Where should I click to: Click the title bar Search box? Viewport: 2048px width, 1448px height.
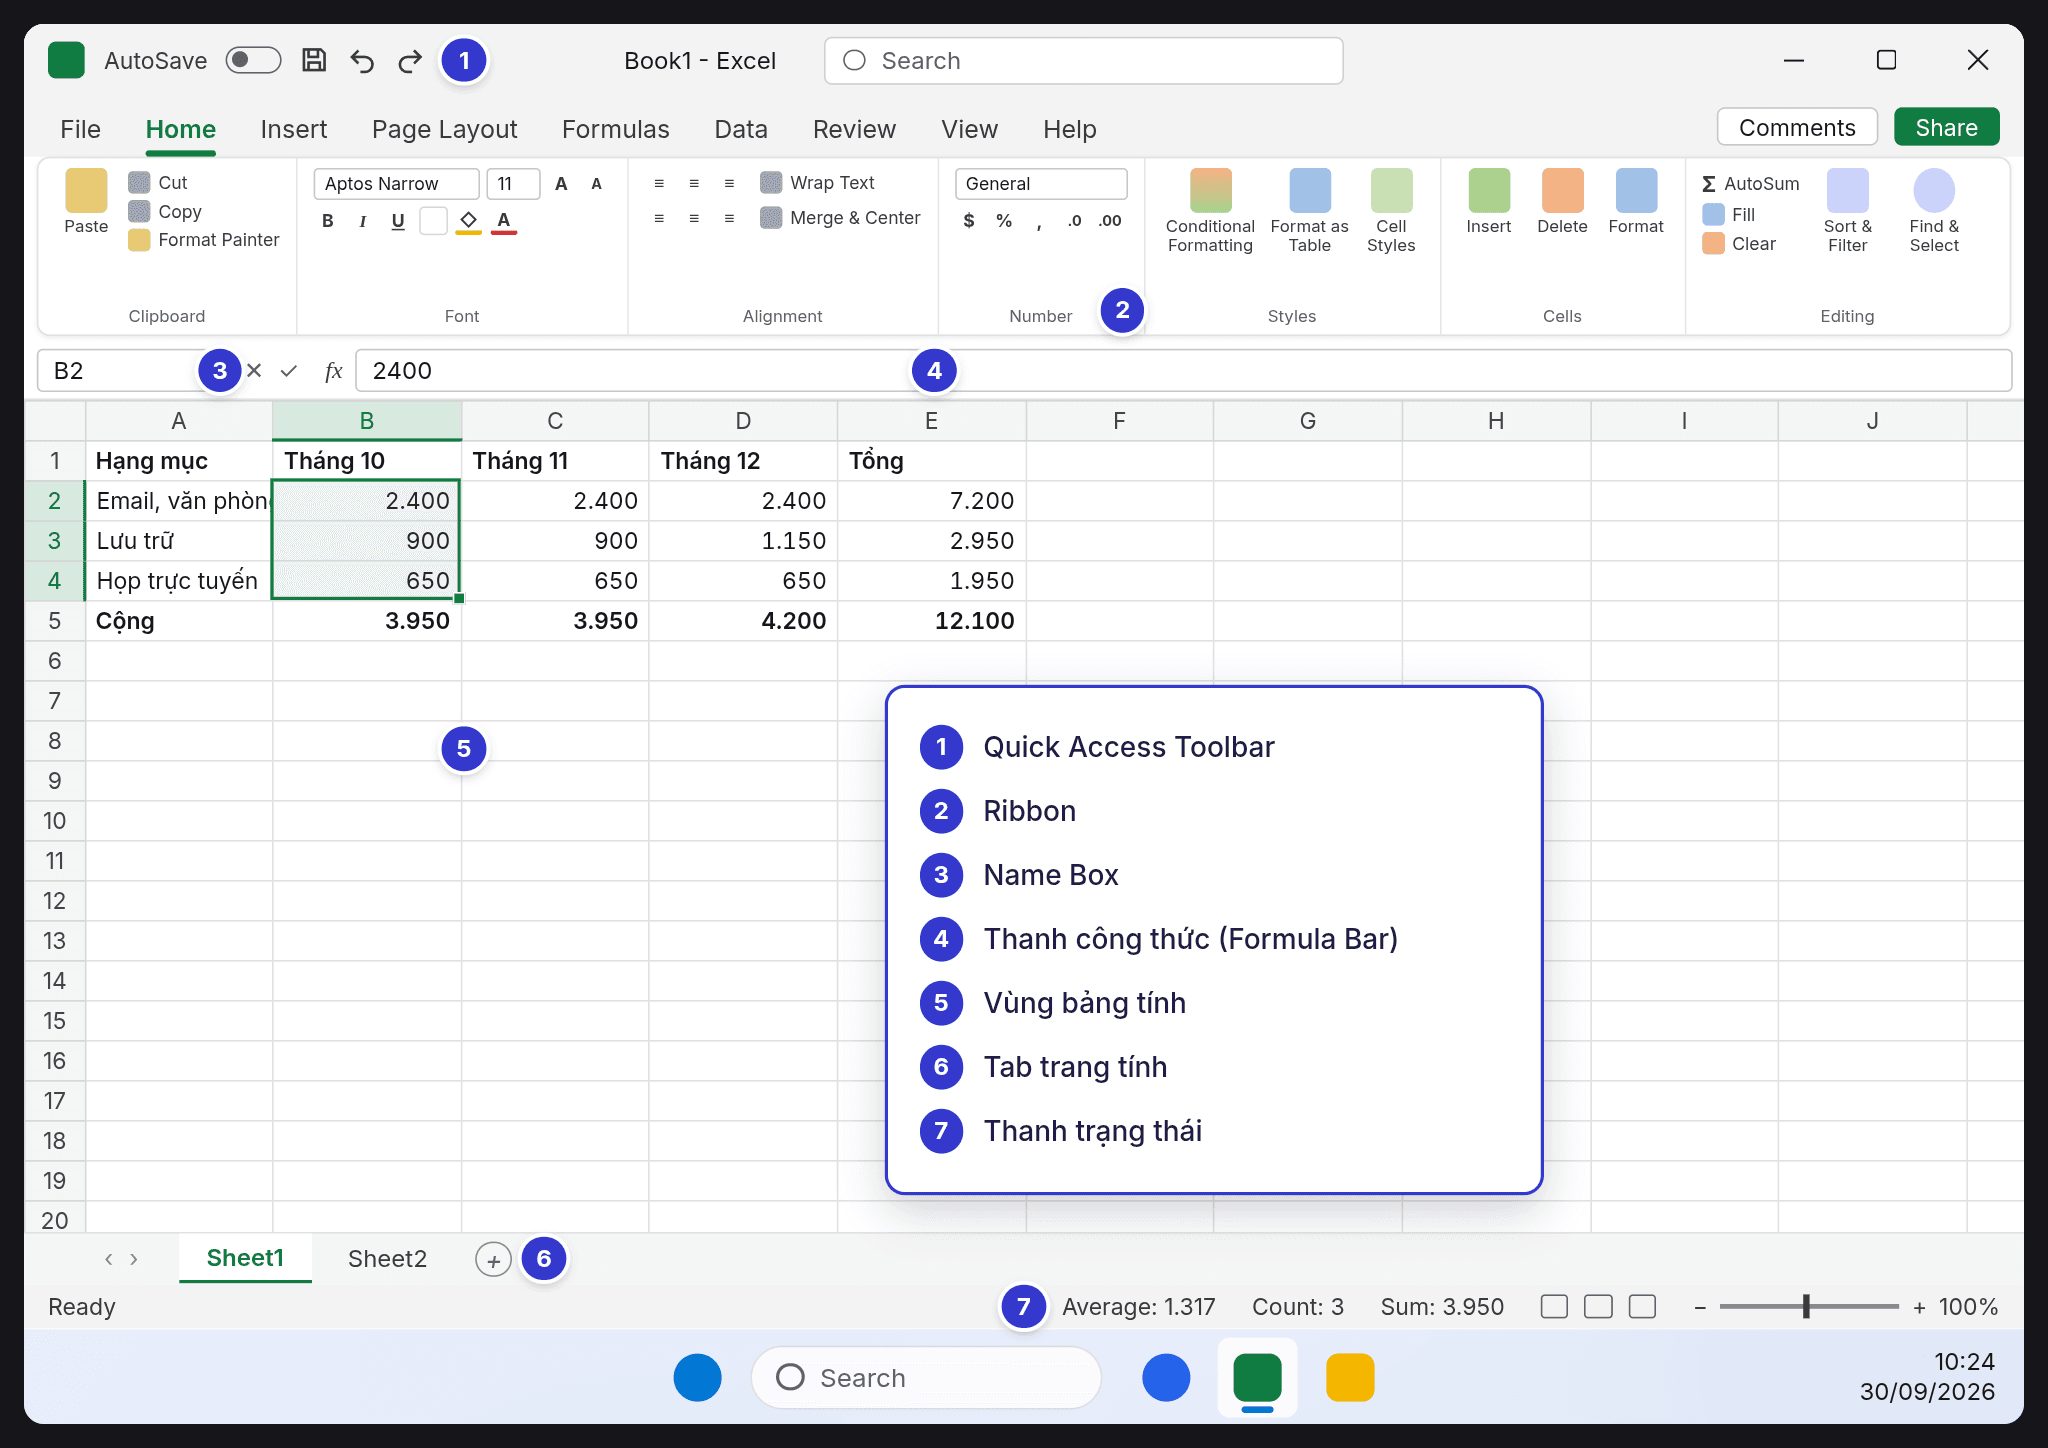pyautogui.click(x=1083, y=61)
